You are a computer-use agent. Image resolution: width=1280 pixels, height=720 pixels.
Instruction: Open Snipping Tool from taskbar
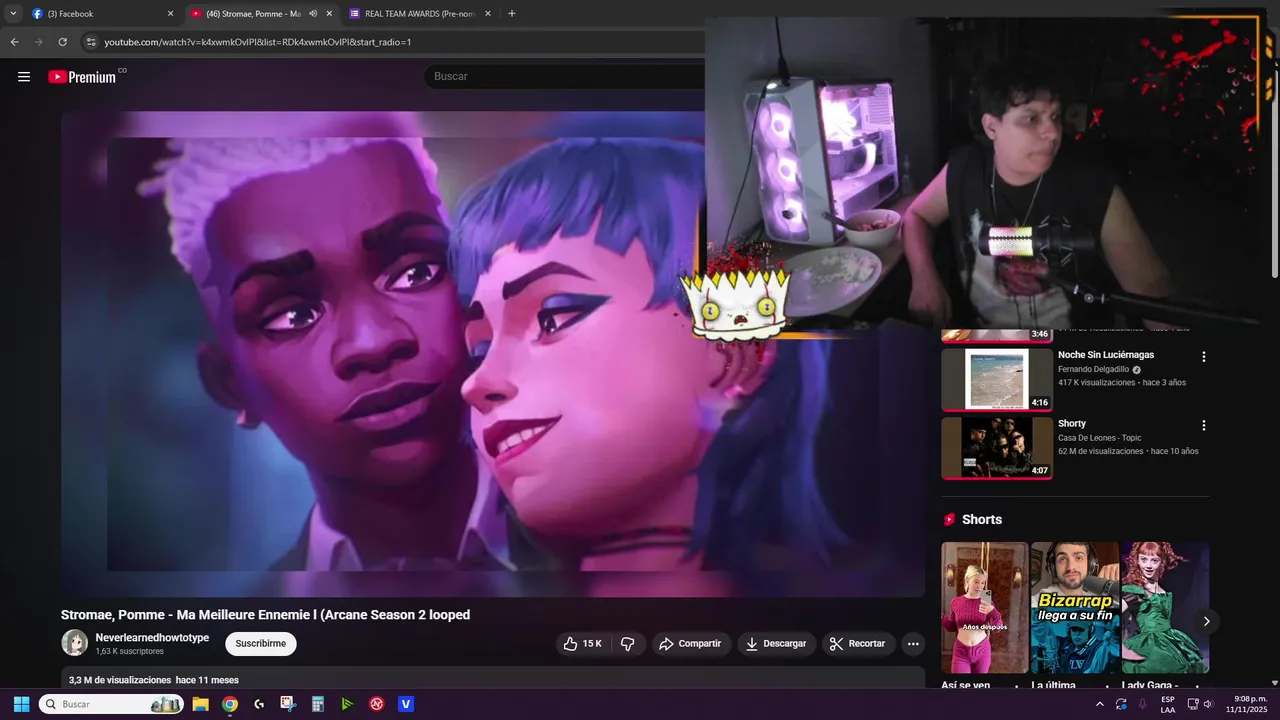(288, 704)
